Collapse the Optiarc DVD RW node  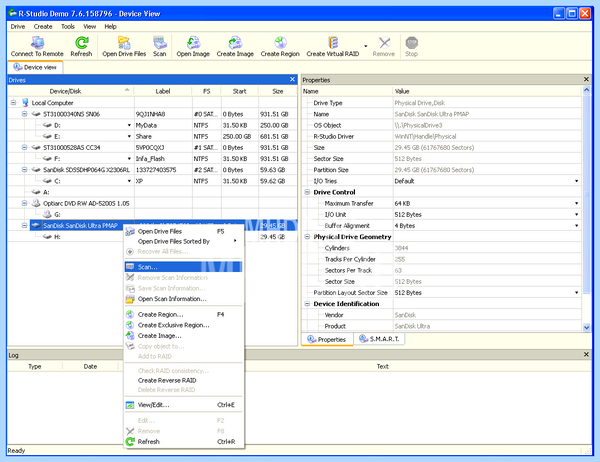pos(24,203)
